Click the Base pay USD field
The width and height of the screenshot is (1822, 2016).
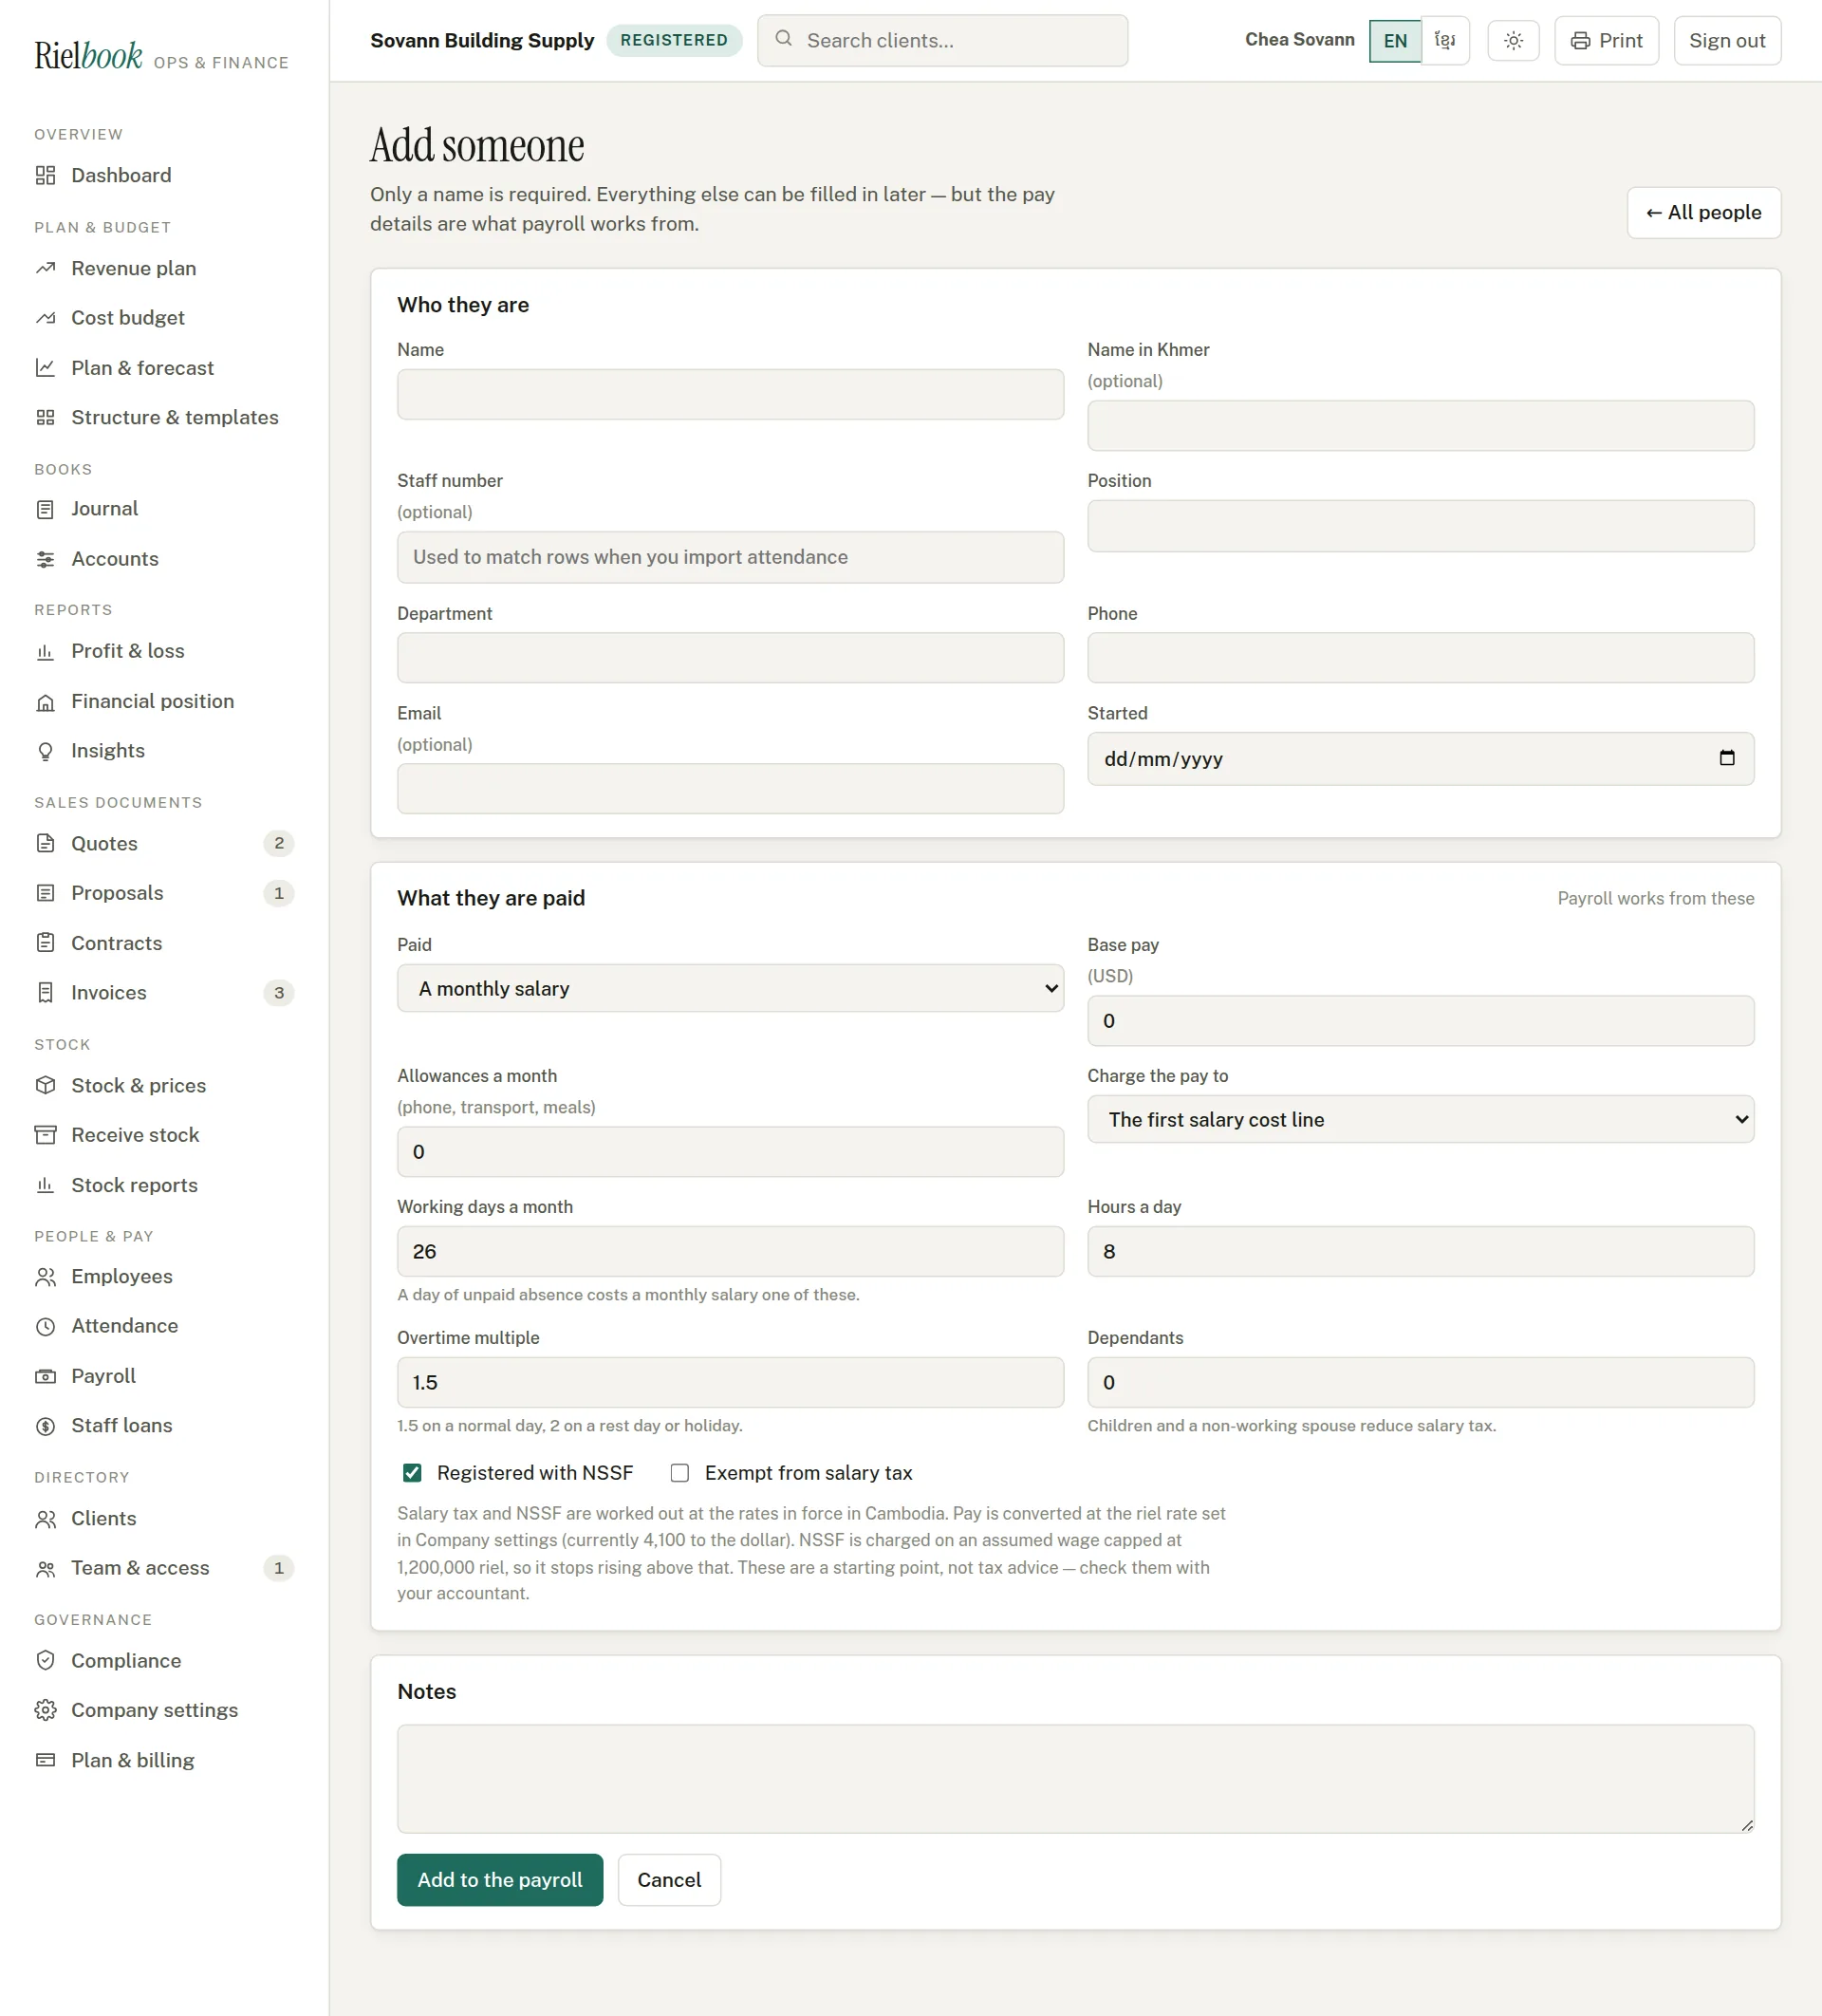coord(1420,1021)
